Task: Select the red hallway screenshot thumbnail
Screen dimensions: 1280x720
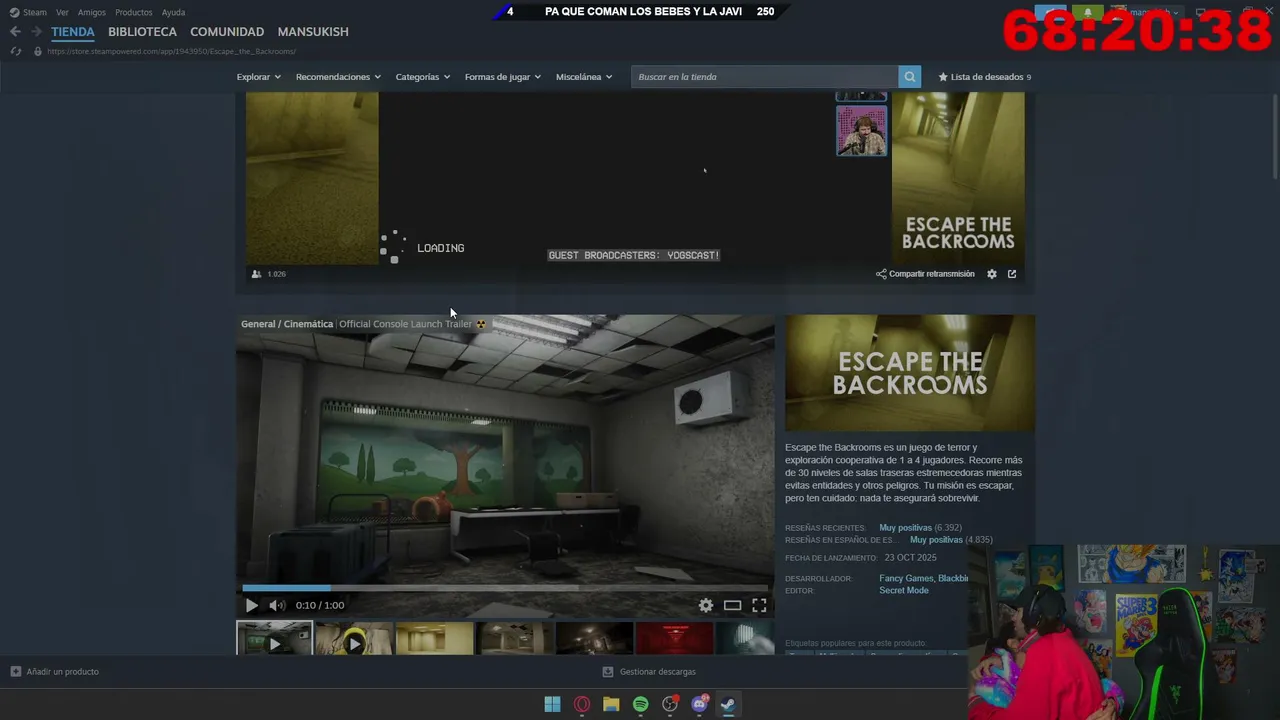Action: coord(674,638)
